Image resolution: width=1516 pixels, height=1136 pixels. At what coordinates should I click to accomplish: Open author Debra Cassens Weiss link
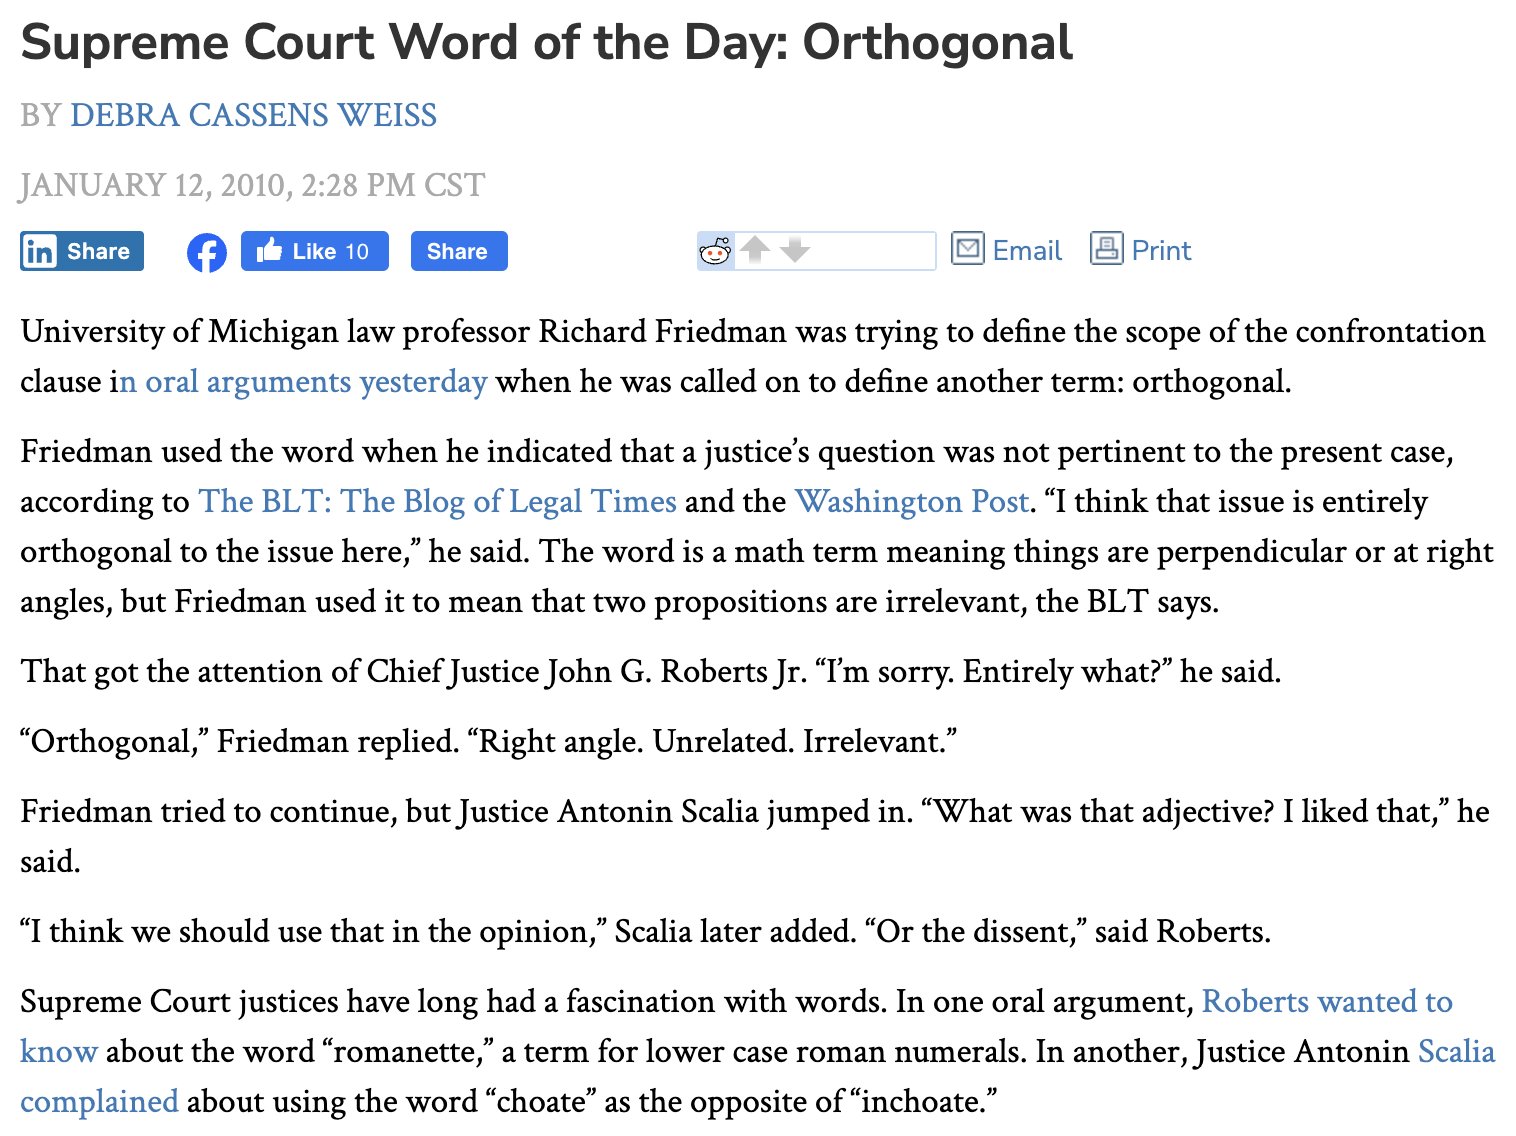point(253,115)
